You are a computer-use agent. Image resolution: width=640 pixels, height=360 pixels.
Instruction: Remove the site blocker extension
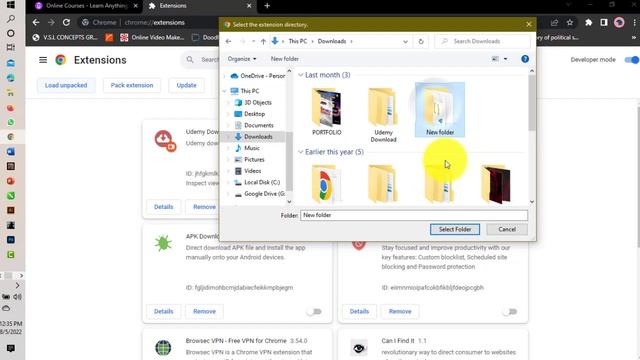tap(400, 311)
